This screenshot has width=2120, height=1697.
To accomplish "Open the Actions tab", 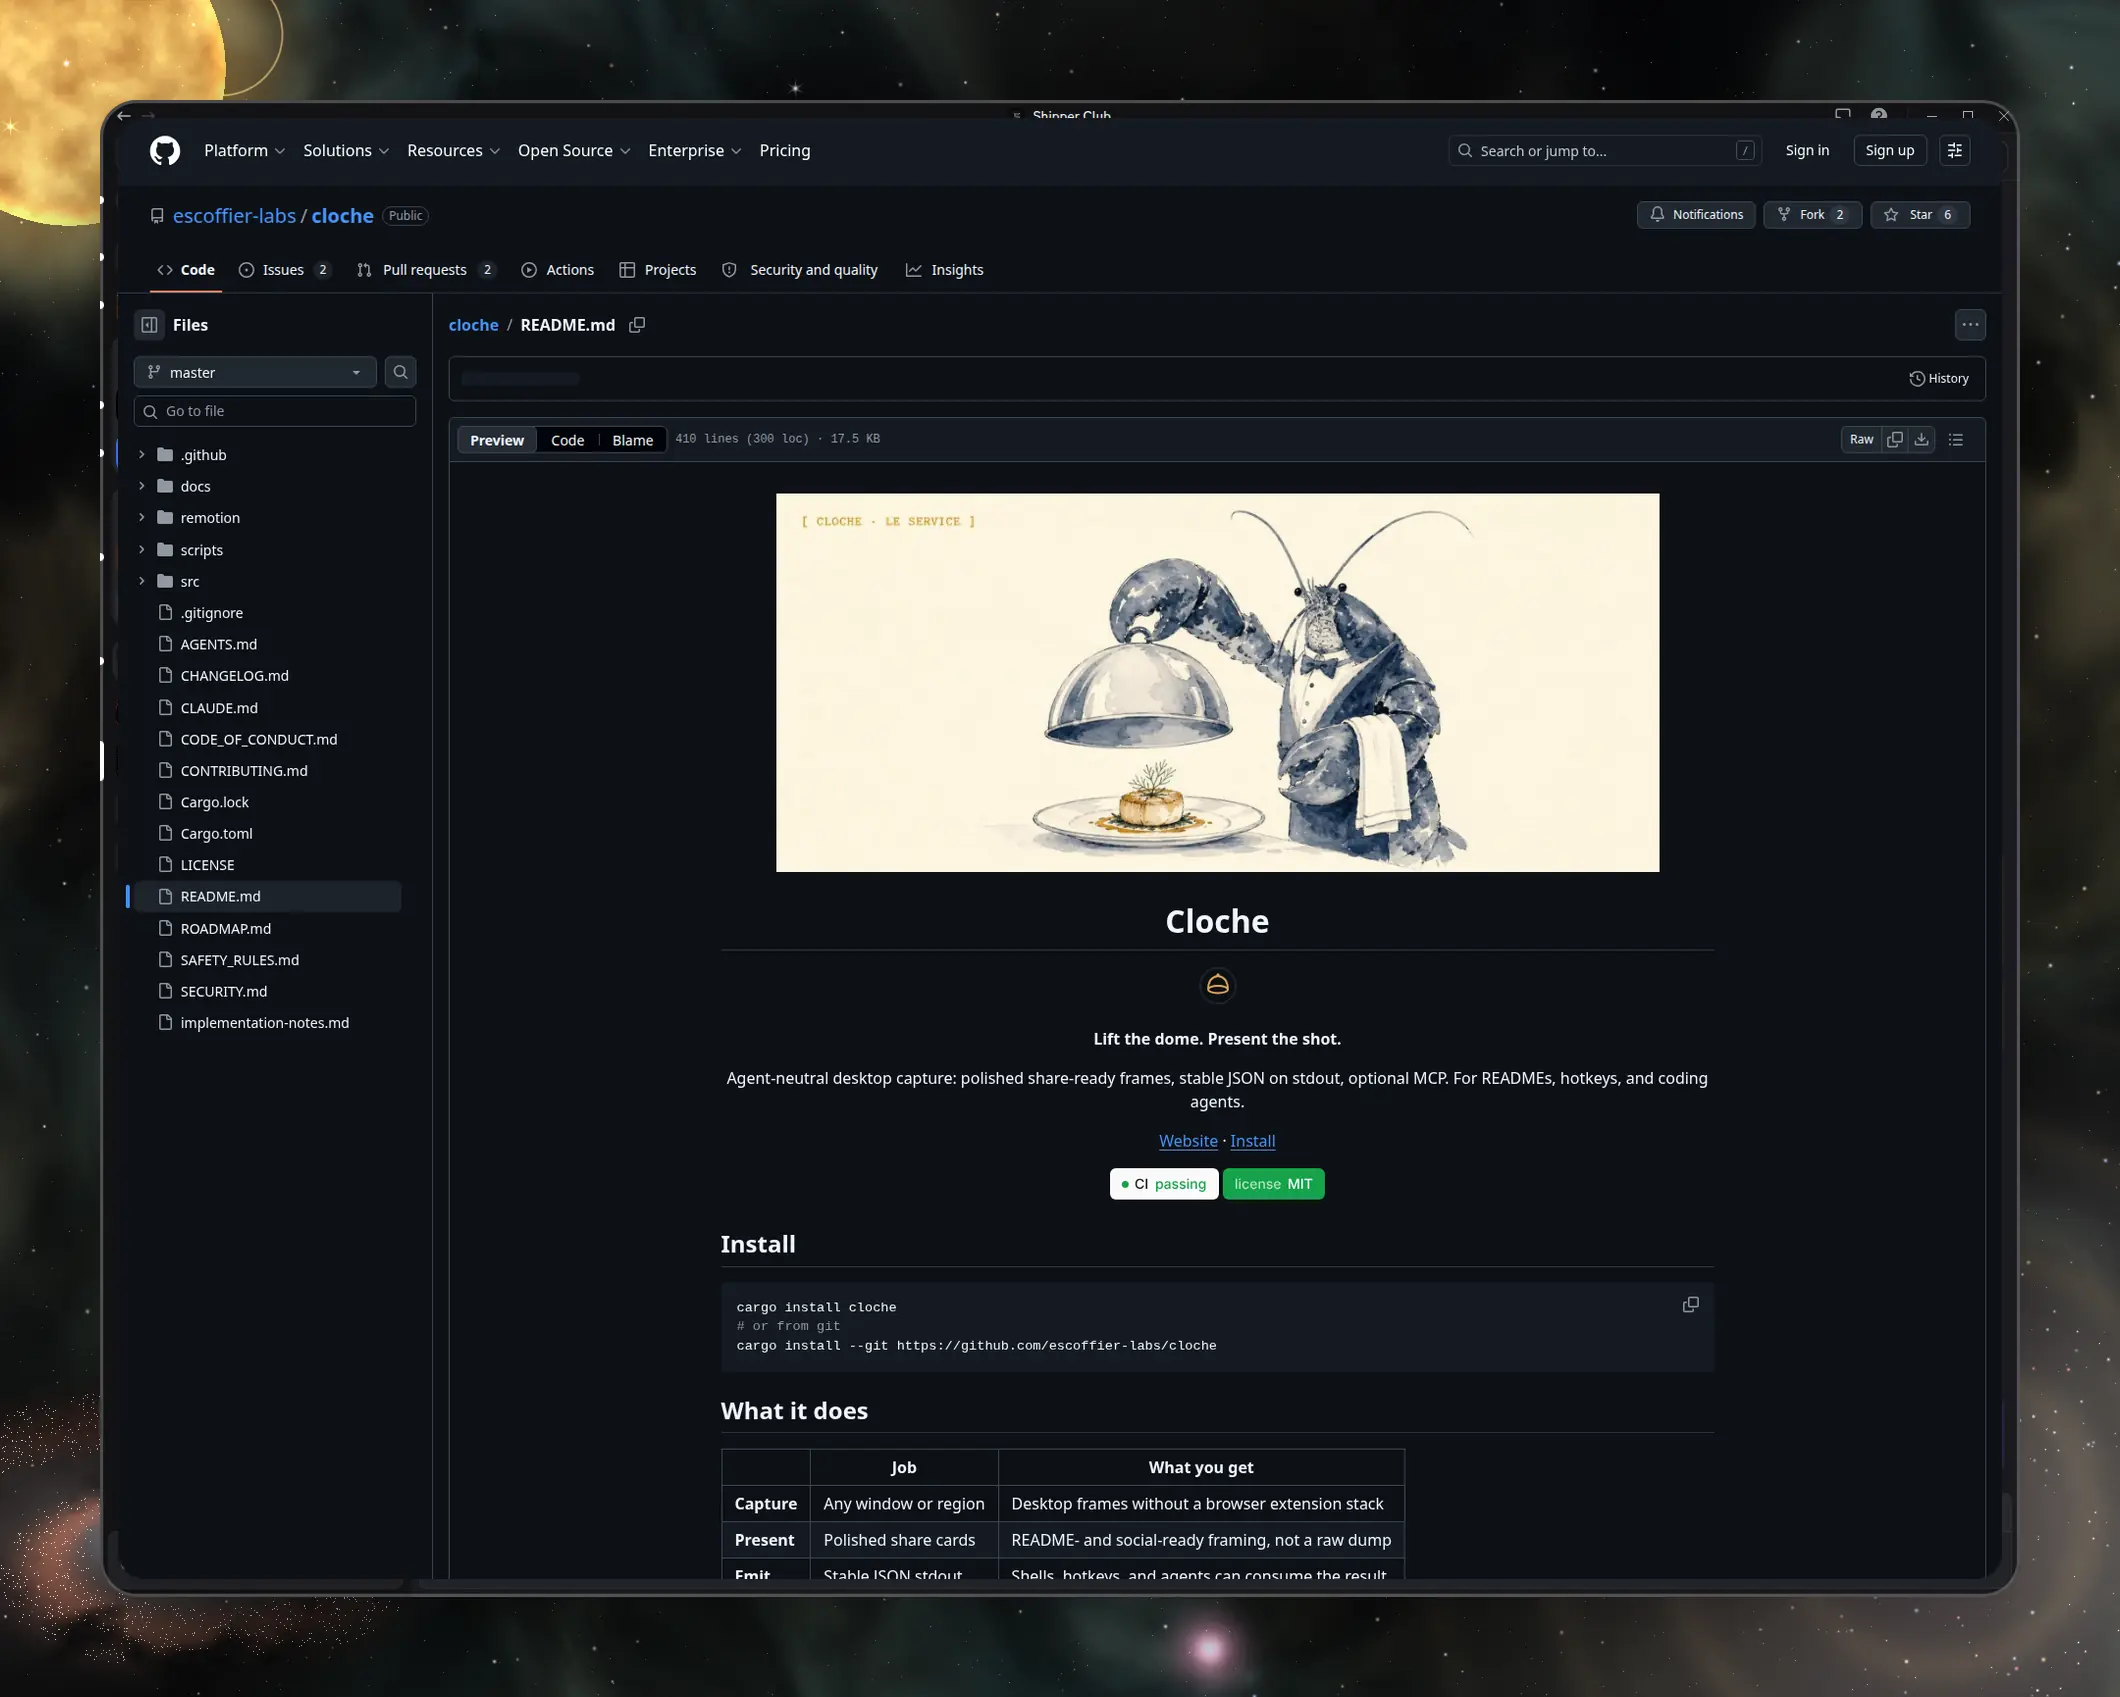I will tap(558, 270).
